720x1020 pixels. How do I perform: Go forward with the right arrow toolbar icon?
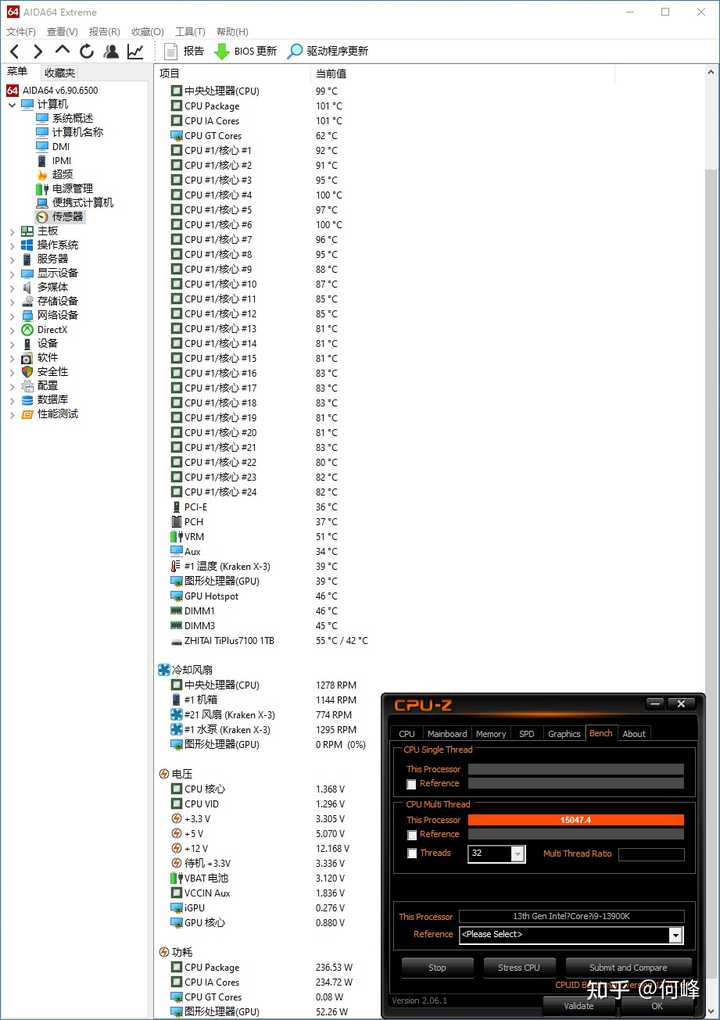pyautogui.click(x=38, y=51)
